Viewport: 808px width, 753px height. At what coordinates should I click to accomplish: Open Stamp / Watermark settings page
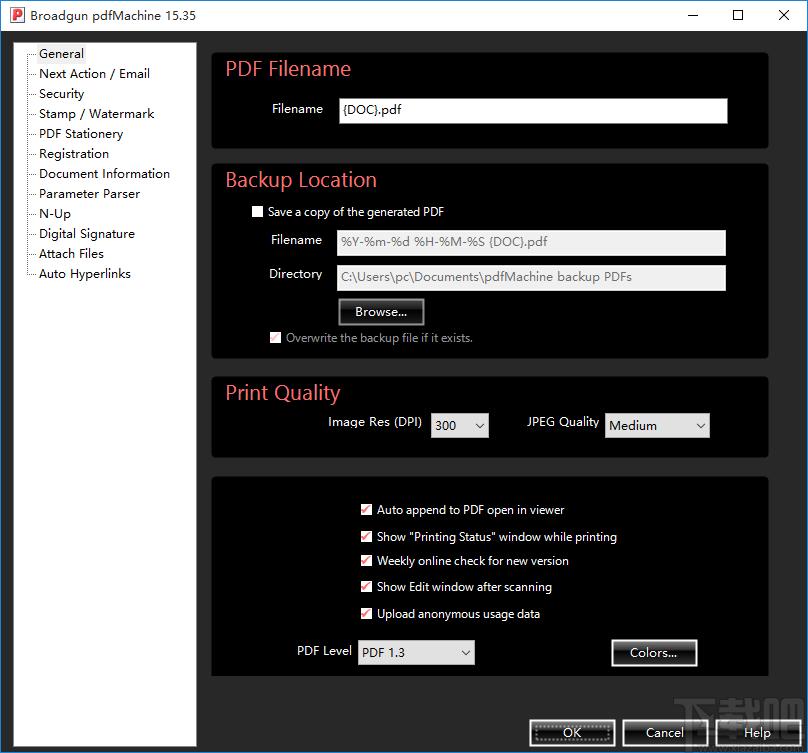pos(96,114)
